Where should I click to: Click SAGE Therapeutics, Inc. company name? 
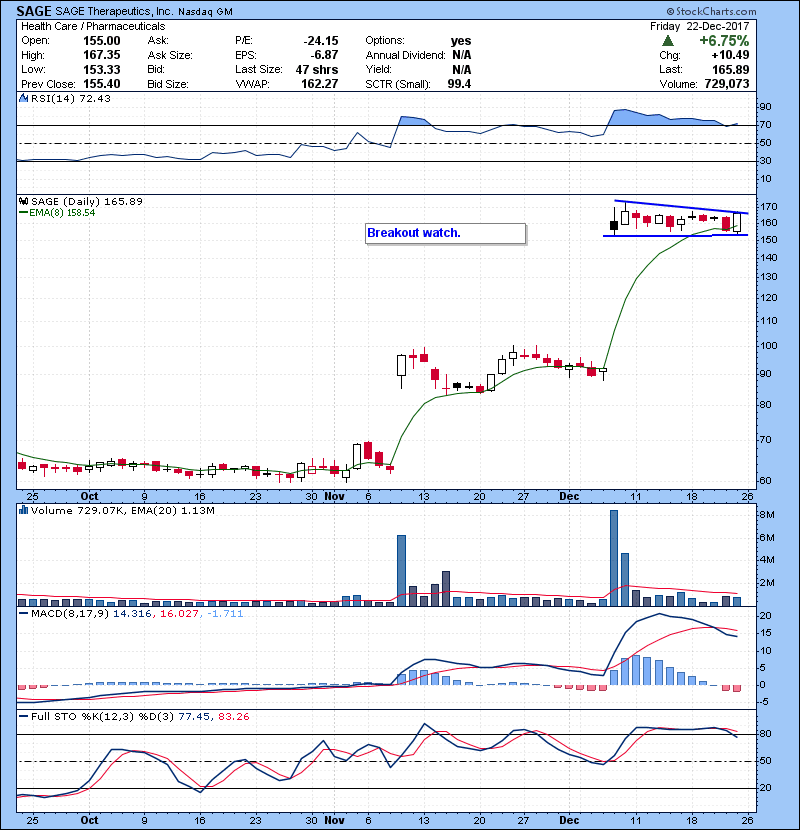point(114,11)
